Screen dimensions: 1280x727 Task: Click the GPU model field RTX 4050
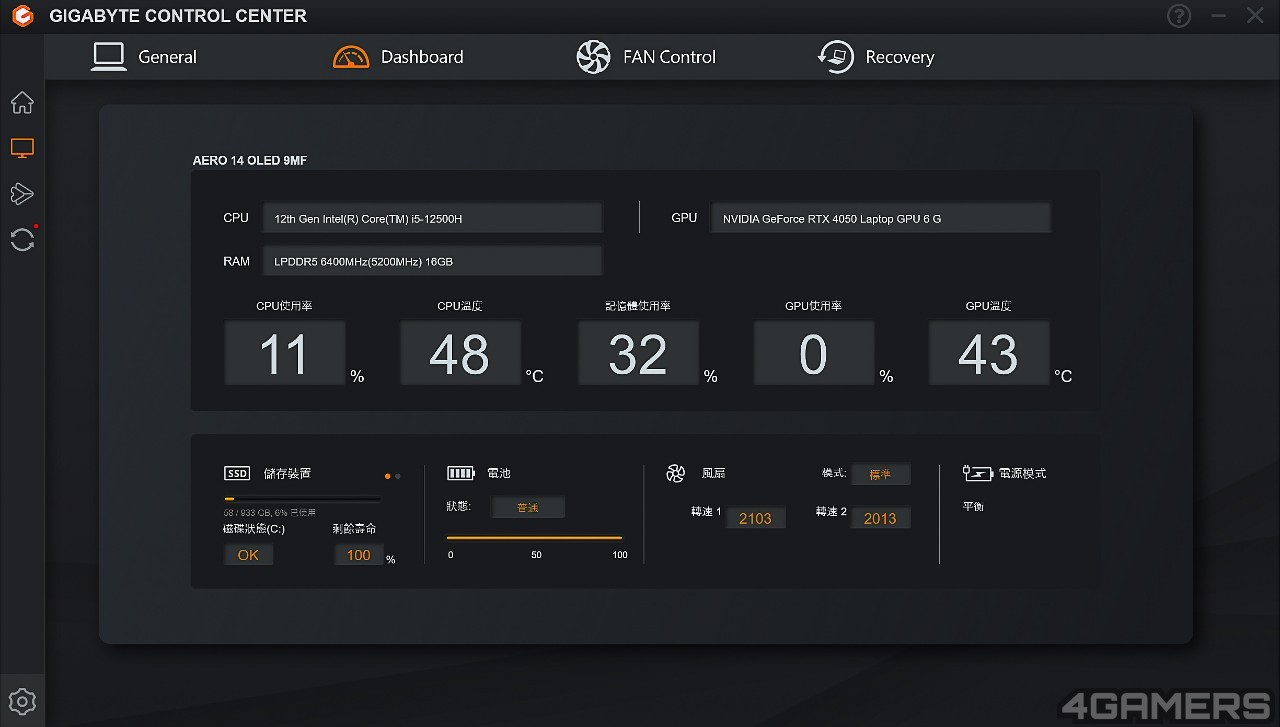point(880,218)
